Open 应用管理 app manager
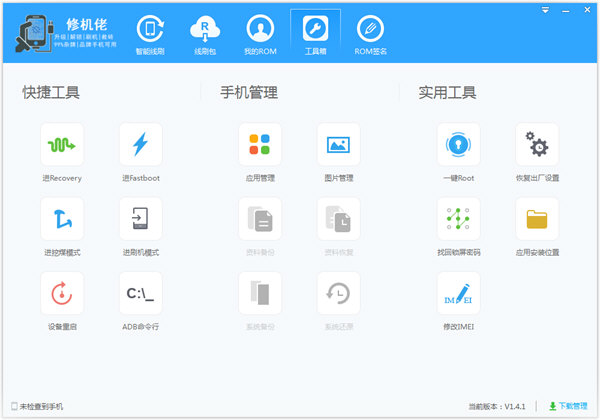This screenshot has height=420, width=600. (260, 145)
